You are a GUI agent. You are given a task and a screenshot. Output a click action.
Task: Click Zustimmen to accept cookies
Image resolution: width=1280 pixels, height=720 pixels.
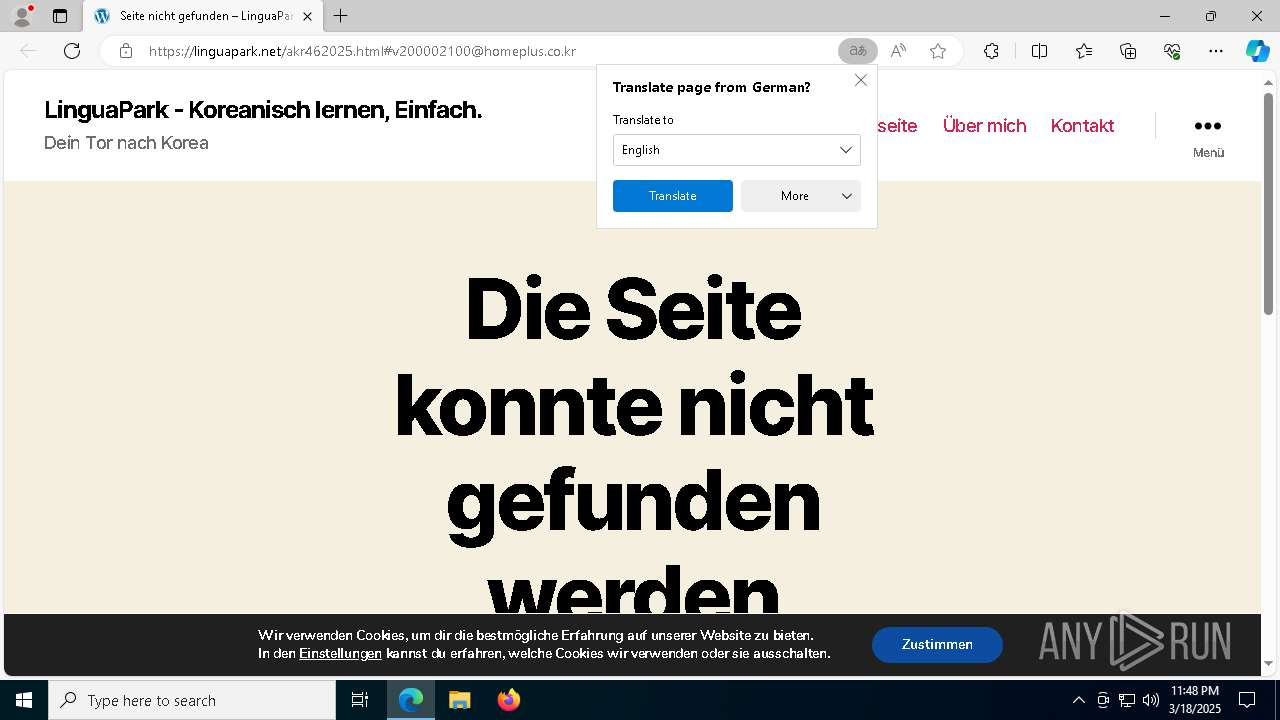[937, 645]
